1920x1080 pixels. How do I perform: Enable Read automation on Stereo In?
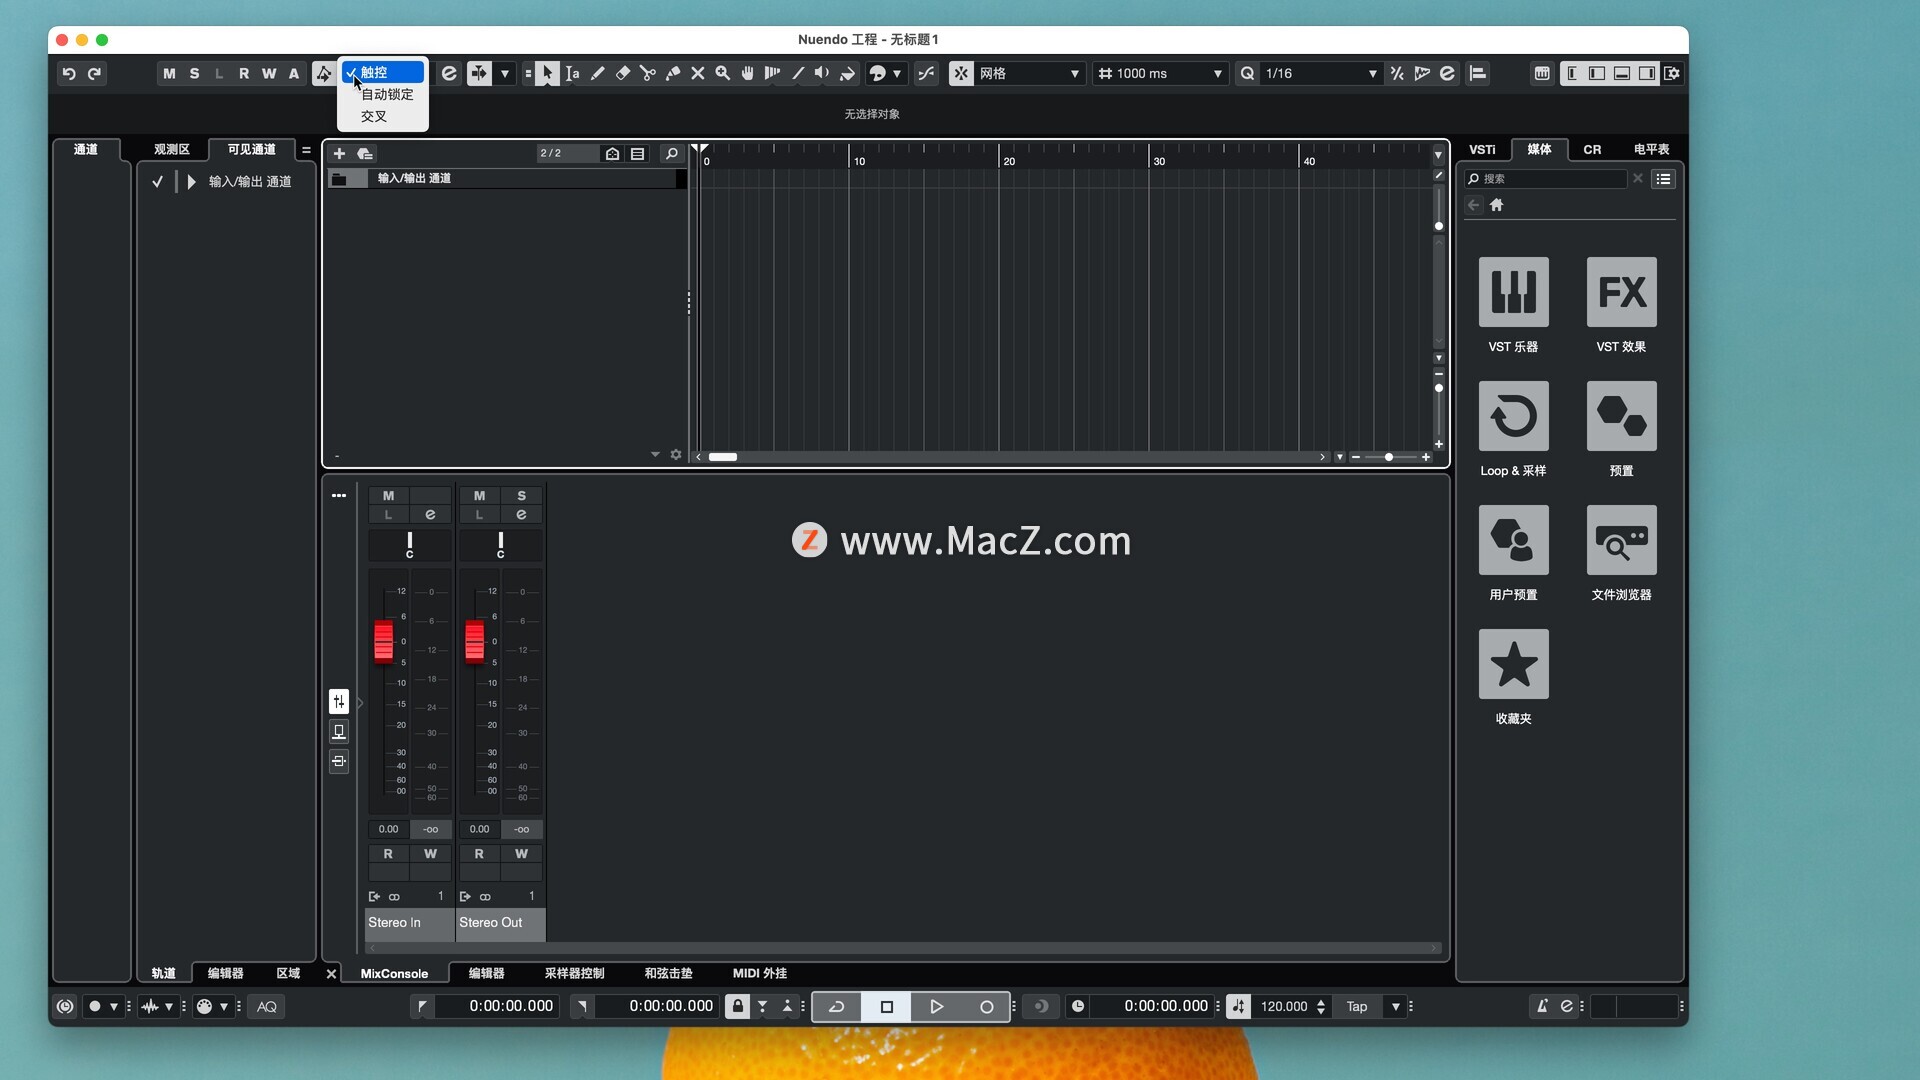tap(388, 854)
